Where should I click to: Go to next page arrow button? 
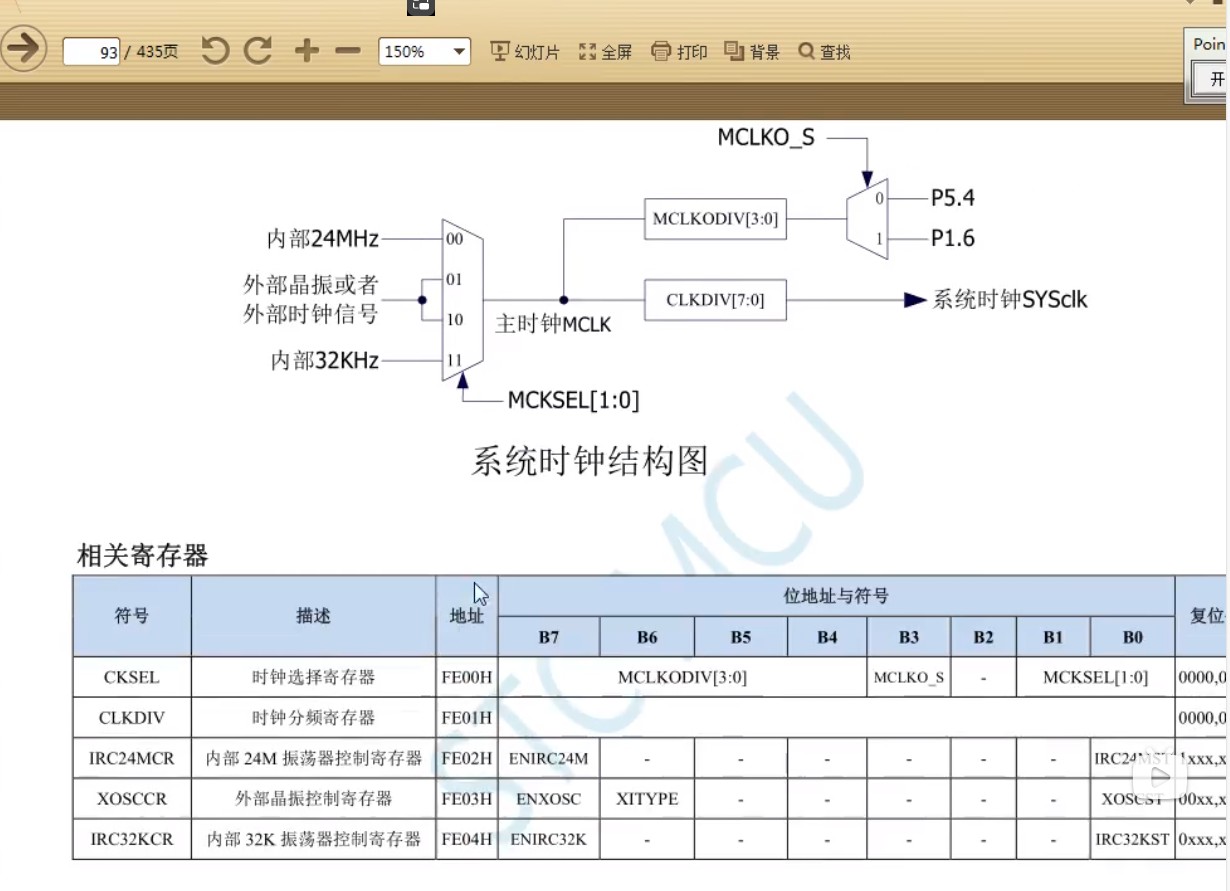[x=23, y=49]
